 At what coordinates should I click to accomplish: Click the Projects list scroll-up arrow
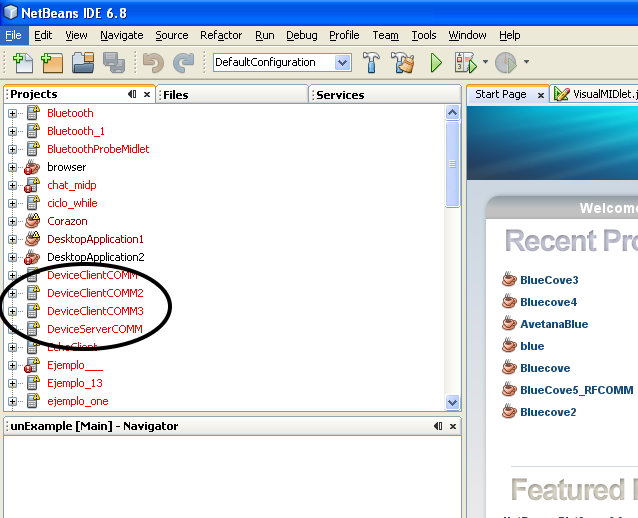tap(452, 112)
